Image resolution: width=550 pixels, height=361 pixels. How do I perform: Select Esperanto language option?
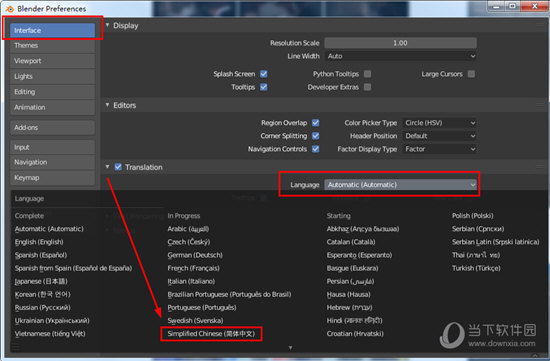click(x=359, y=255)
